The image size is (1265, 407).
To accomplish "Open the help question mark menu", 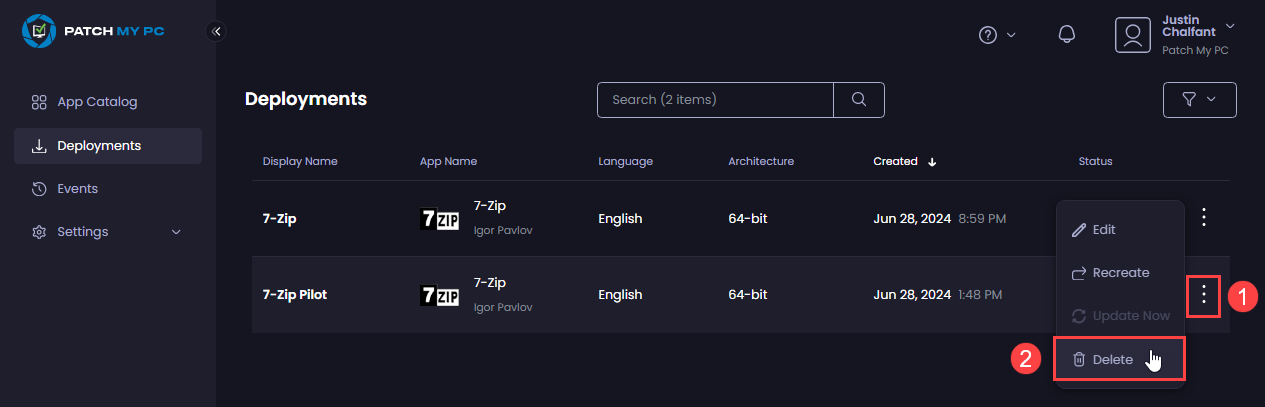I will coord(996,35).
